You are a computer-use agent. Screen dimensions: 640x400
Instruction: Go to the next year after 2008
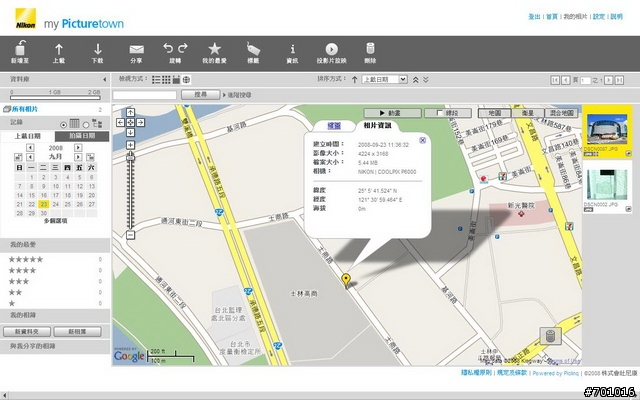coord(78,147)
